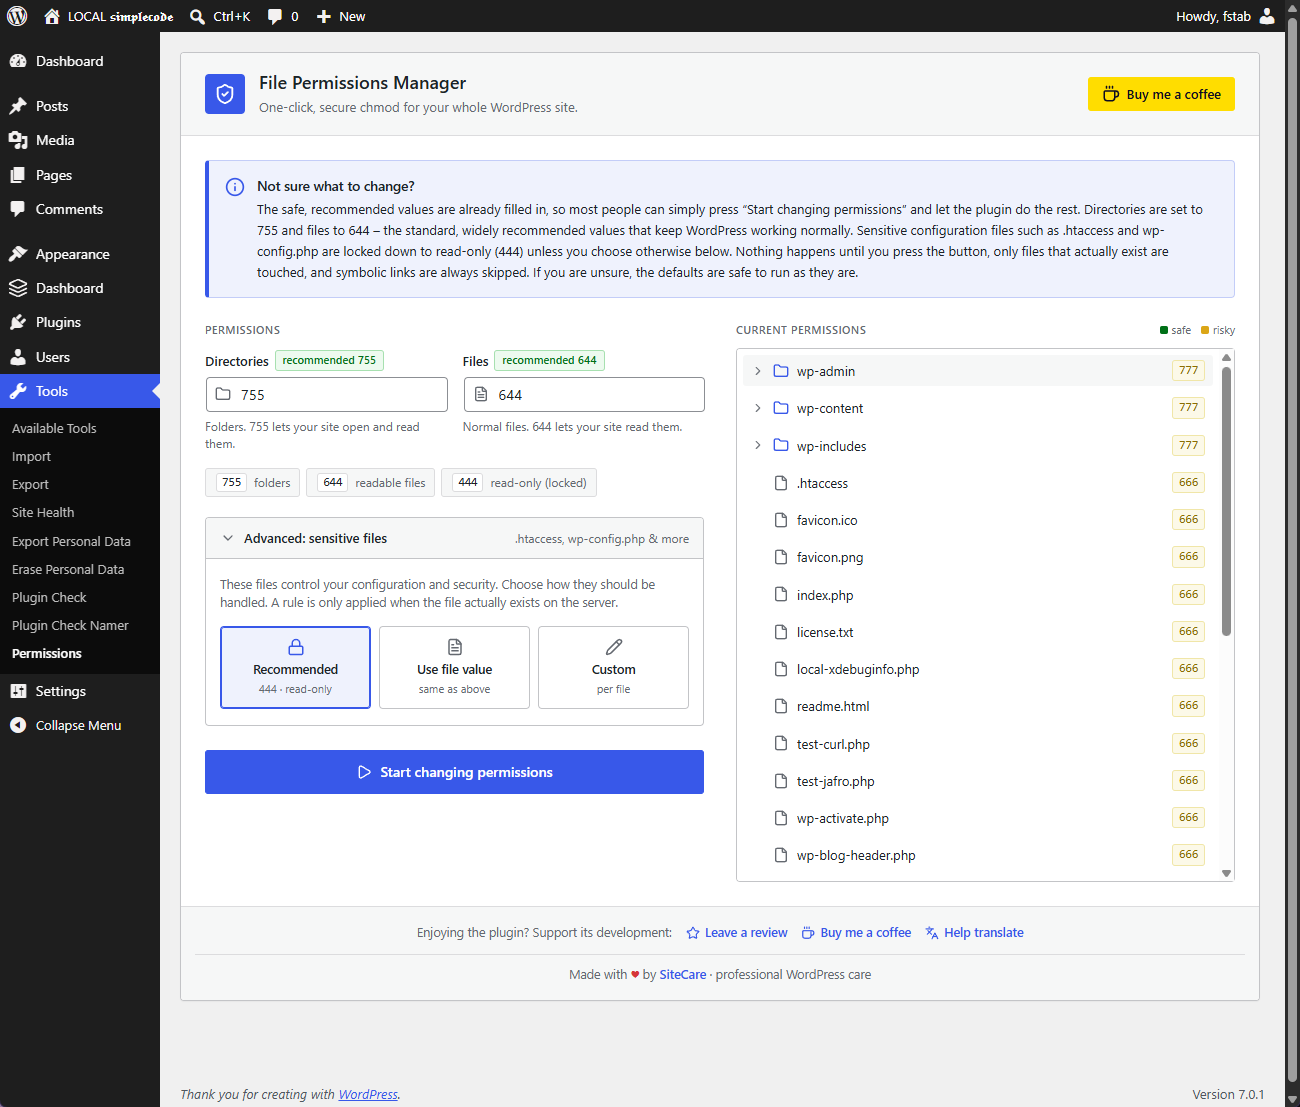Click the translate icon beside Help translate
The width and height of the screenshot is (1300, 1107).
point(932,933)
